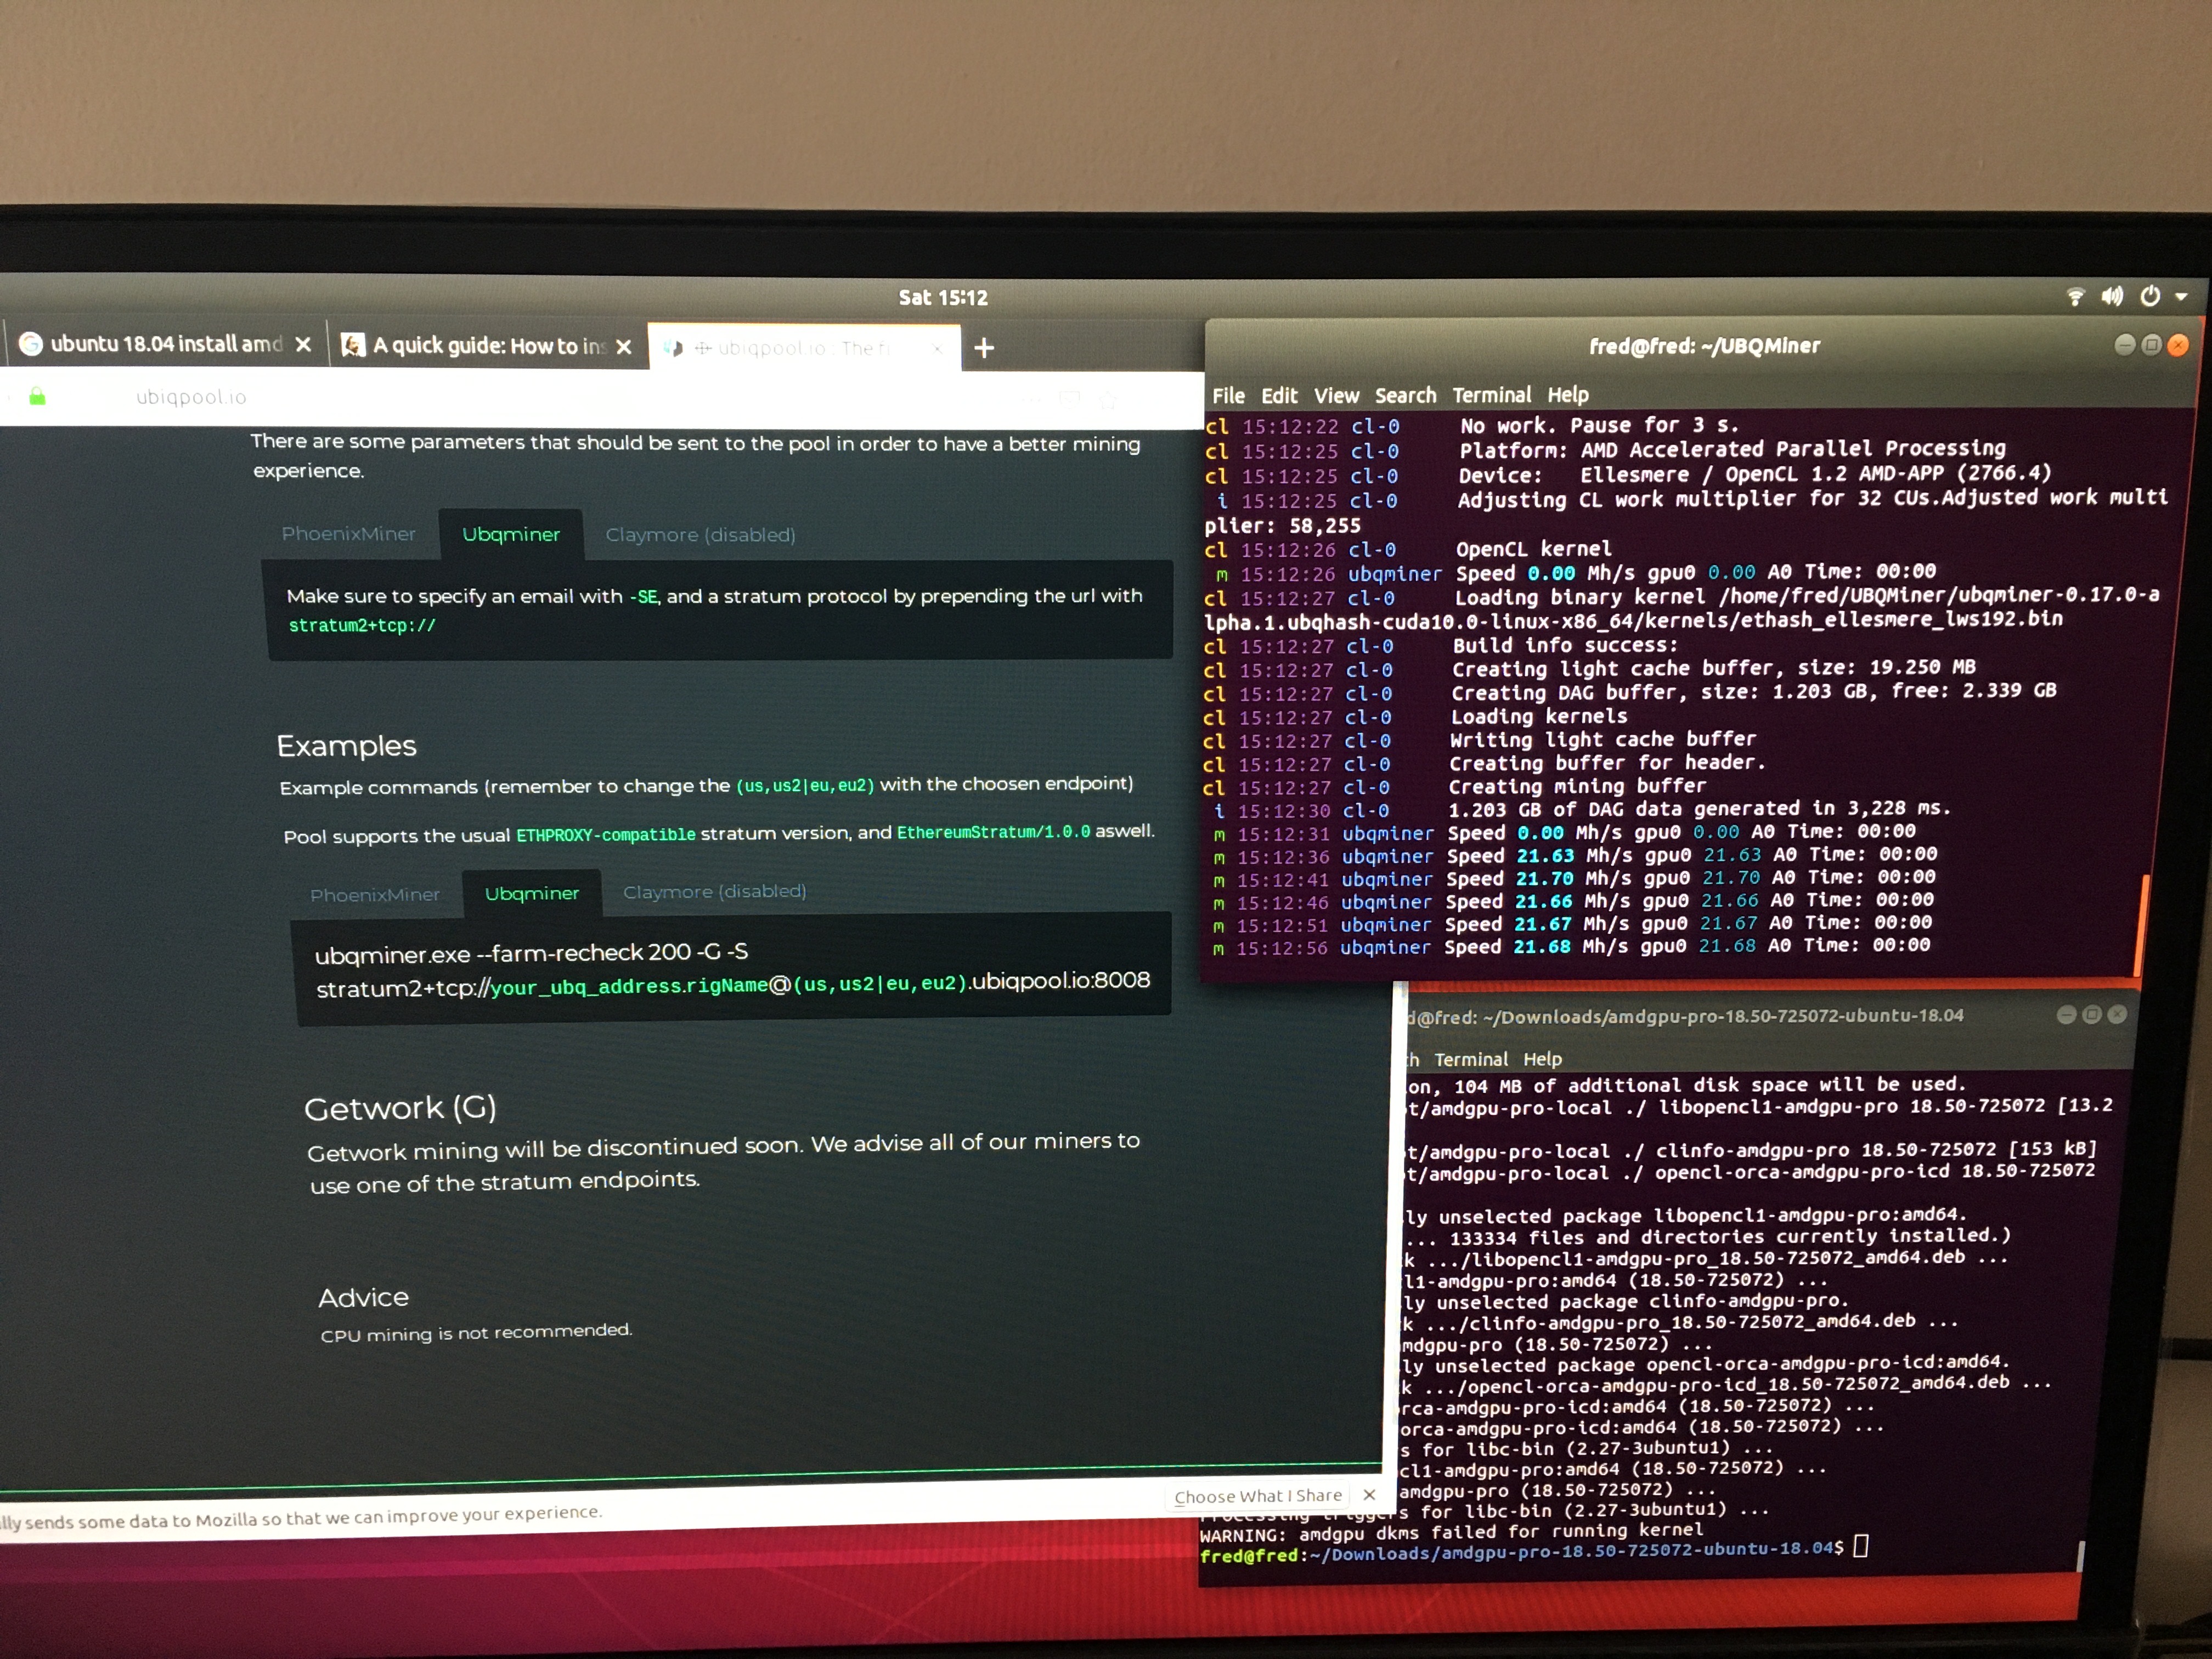Click the green padlock icon in the address bar
The height and width of the screenshot is (1659, 2212).
[37, 397]
